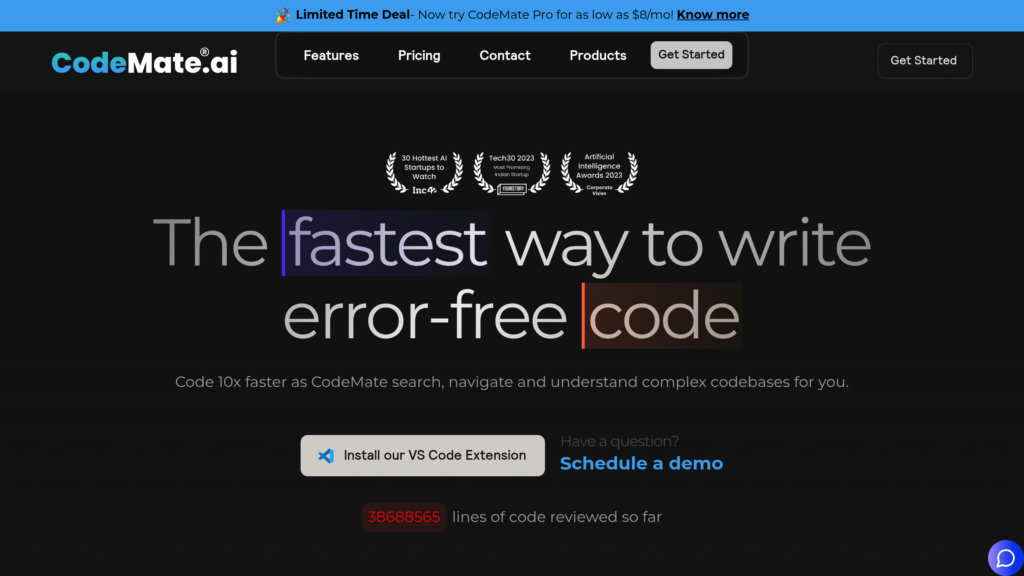The height and width of the screenshot is (576, 1024).
Task: Go to the Pricing nav item
Action: point(419,56)
